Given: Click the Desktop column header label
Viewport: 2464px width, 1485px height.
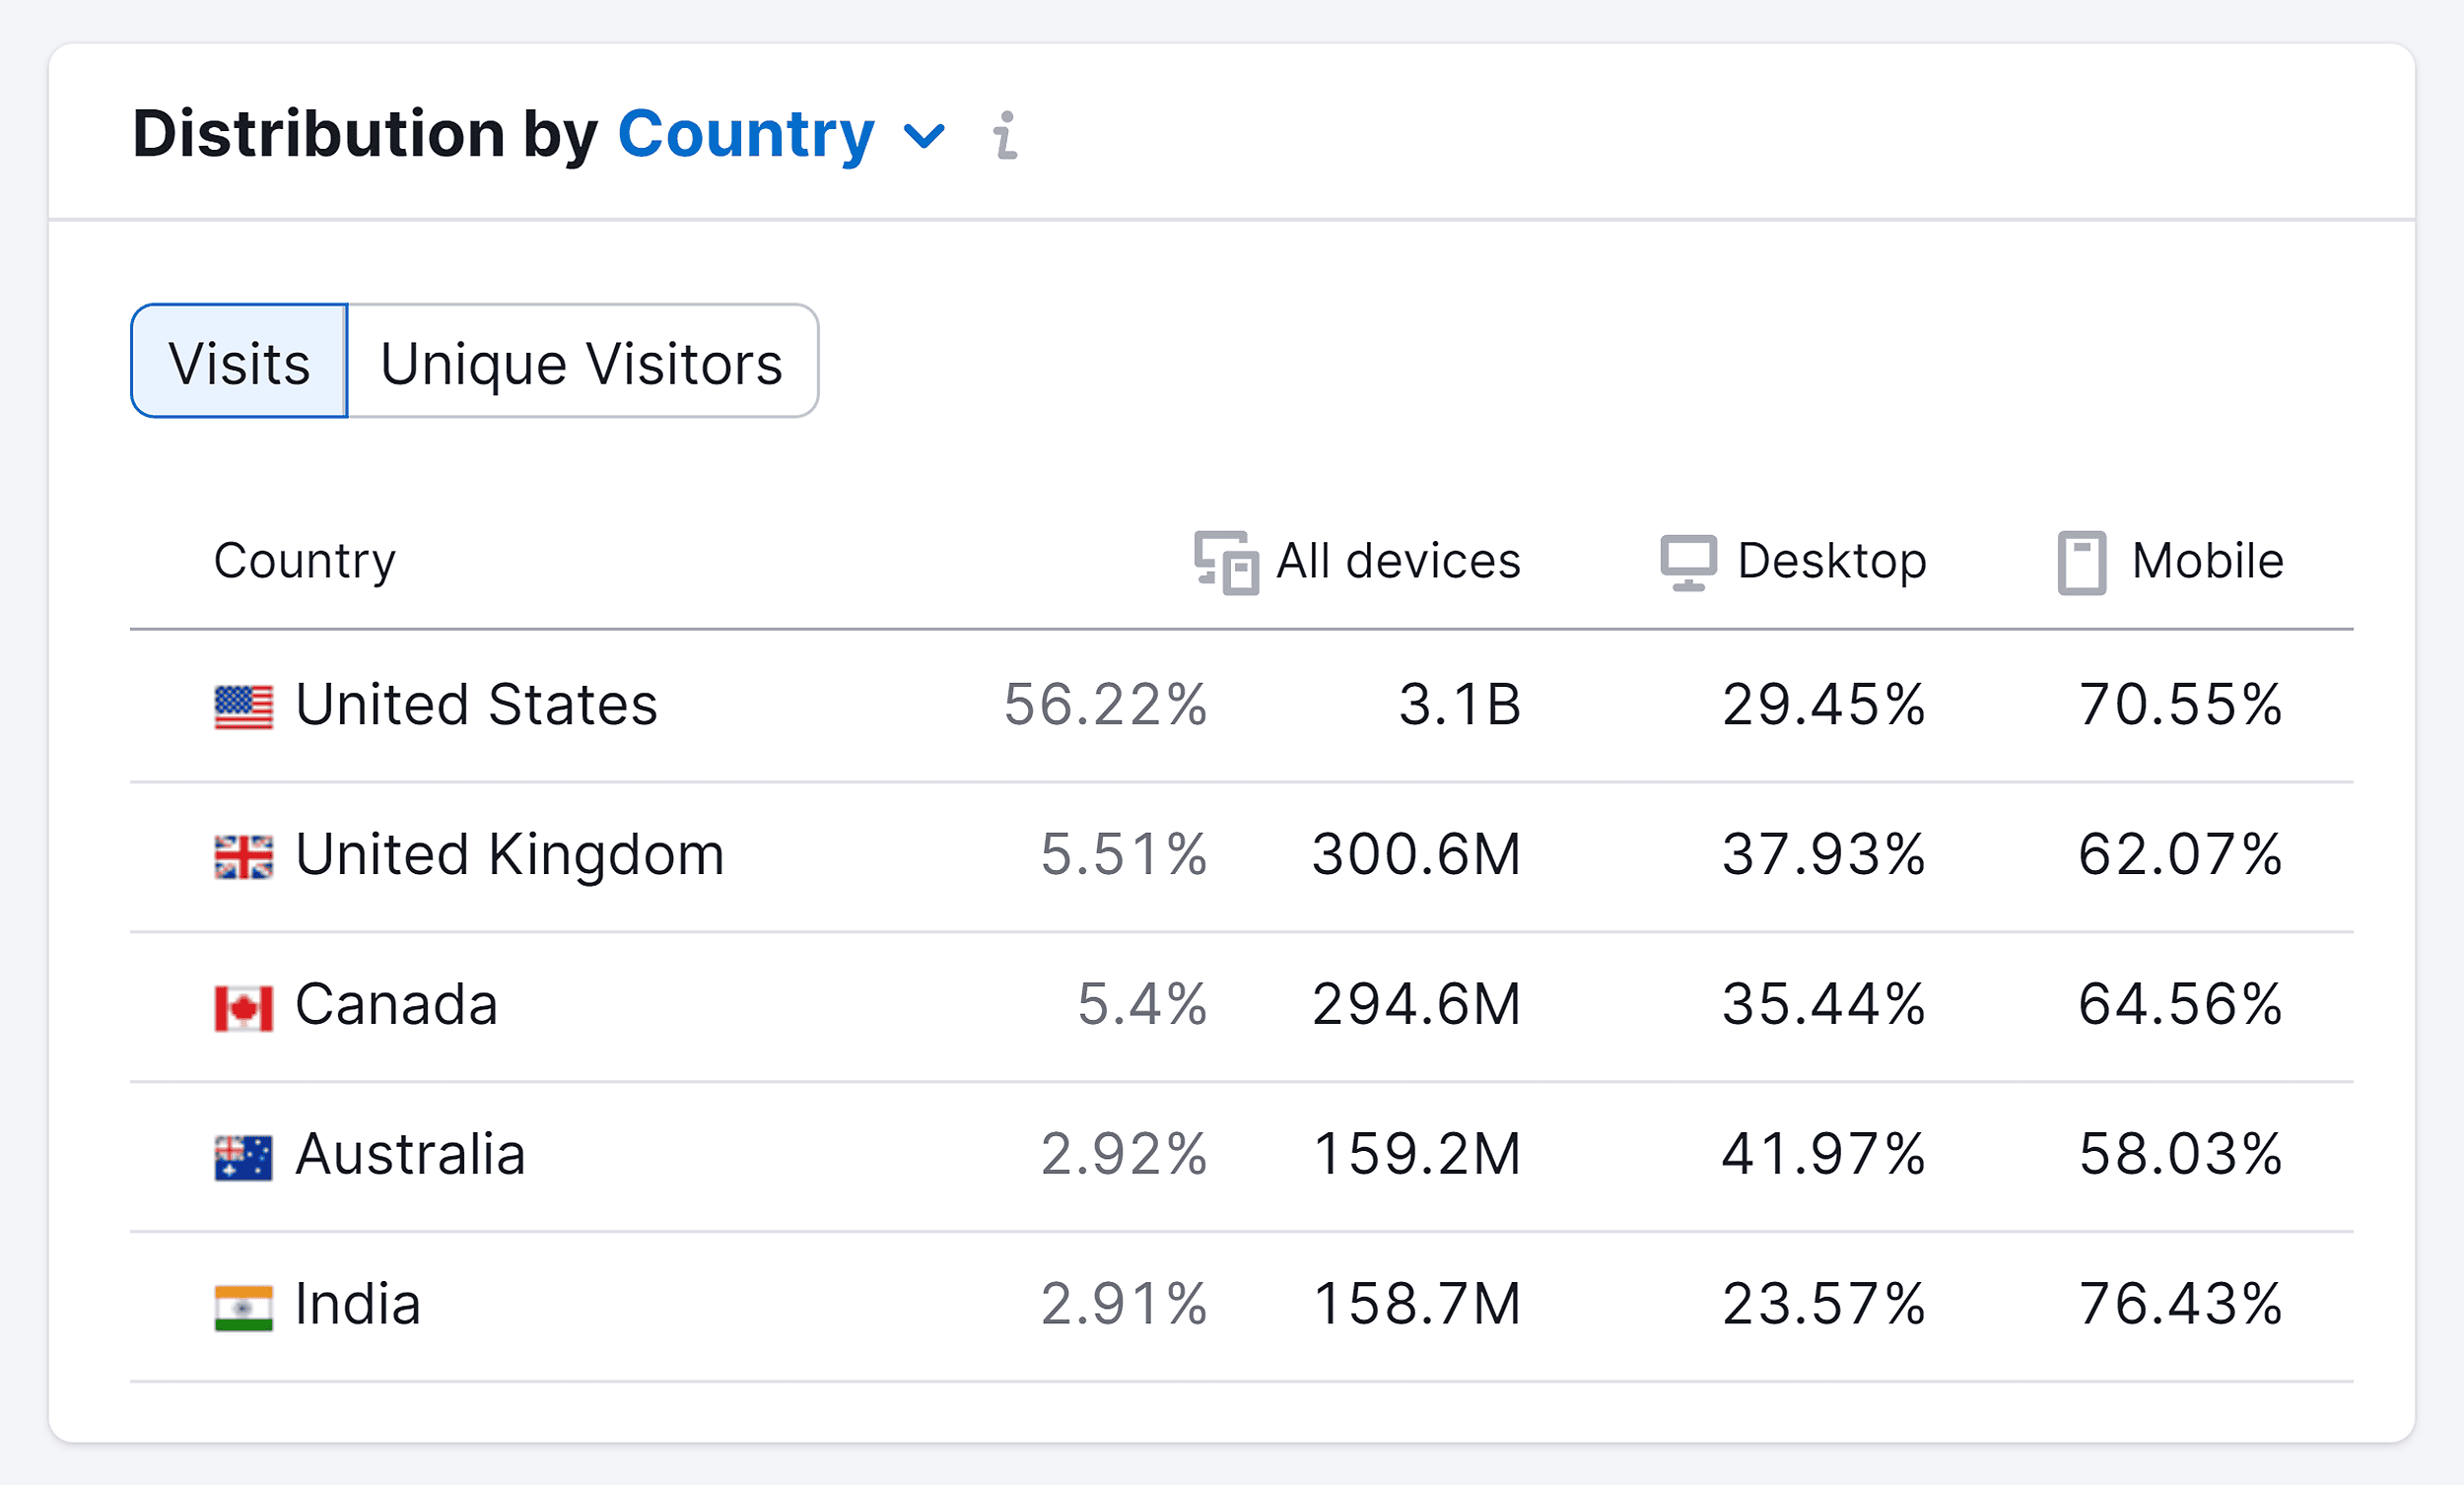Looking at the screenshot, I should click(x=1831, y=561).
